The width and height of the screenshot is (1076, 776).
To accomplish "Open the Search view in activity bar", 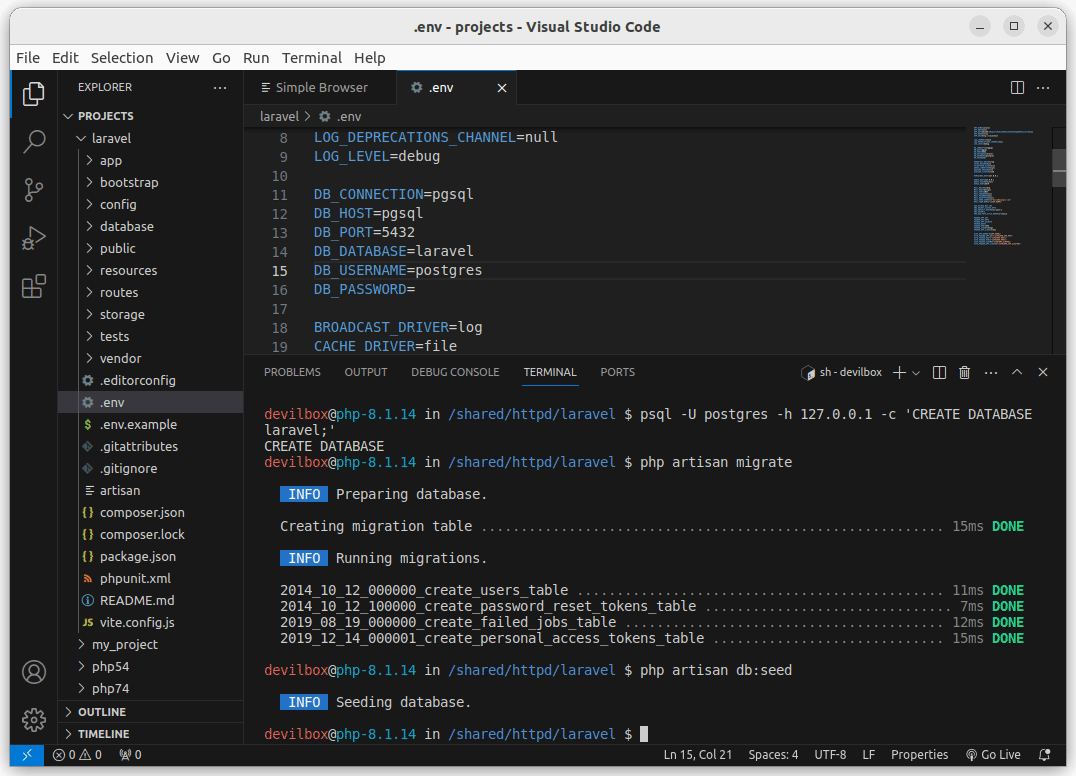I will 34,141.
